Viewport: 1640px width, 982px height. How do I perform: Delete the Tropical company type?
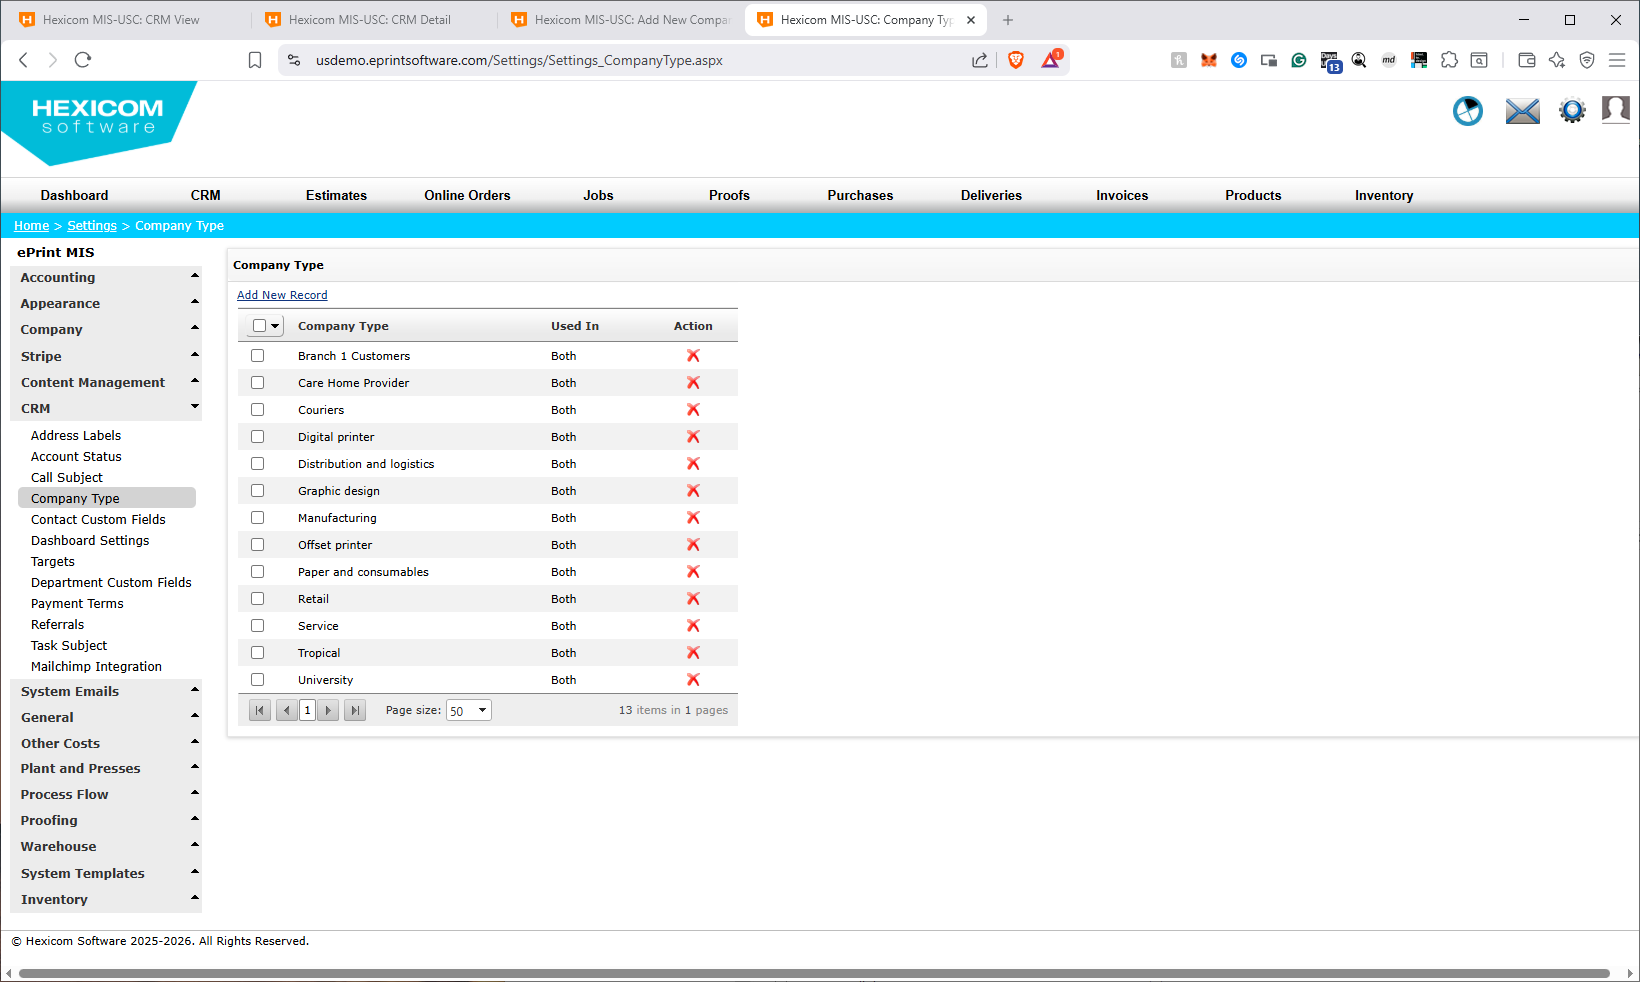(693, 653)
